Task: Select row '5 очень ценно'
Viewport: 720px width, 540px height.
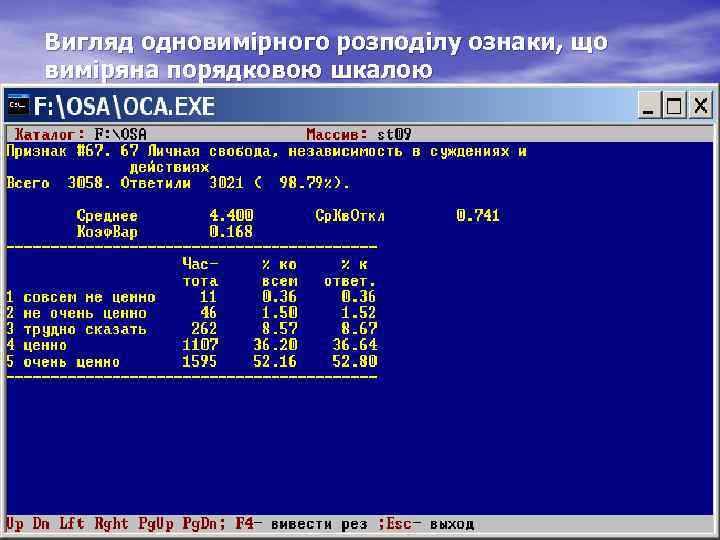Action: pos(191,362)
